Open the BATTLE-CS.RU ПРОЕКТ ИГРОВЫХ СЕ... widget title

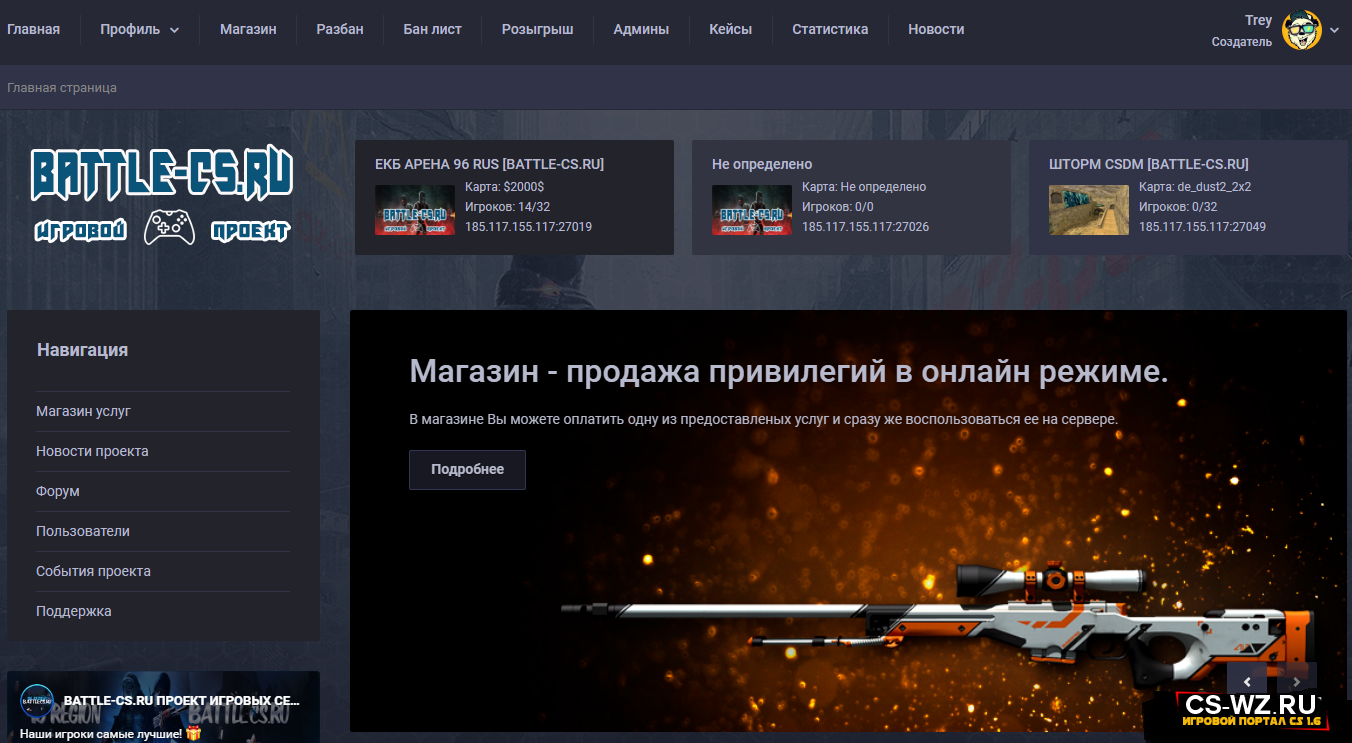click(183, 701)
